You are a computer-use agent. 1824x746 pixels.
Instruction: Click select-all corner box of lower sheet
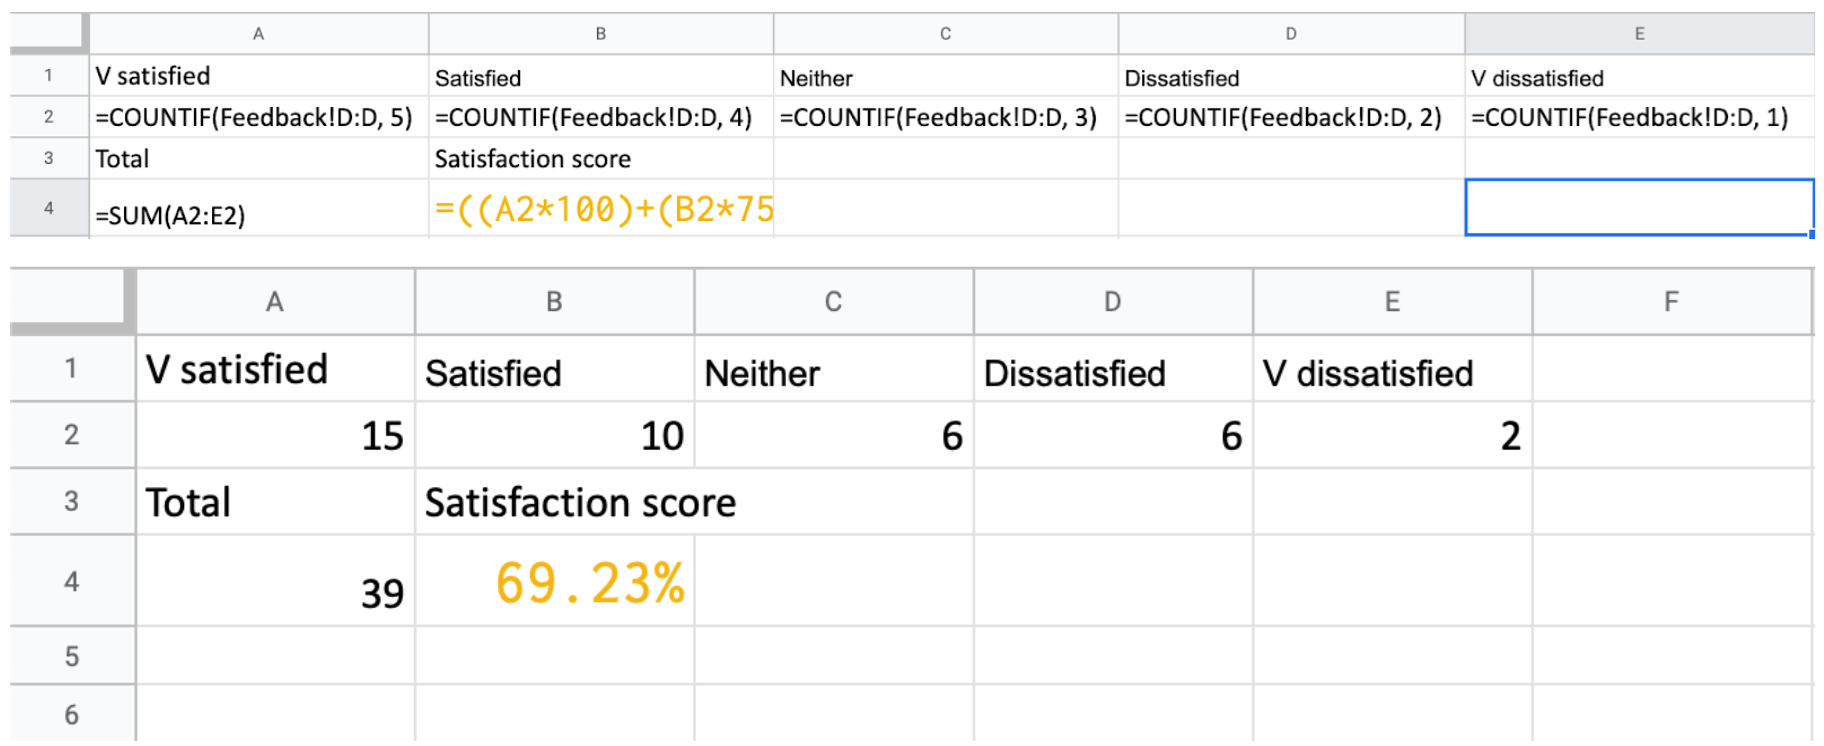[x=71, y=300]
